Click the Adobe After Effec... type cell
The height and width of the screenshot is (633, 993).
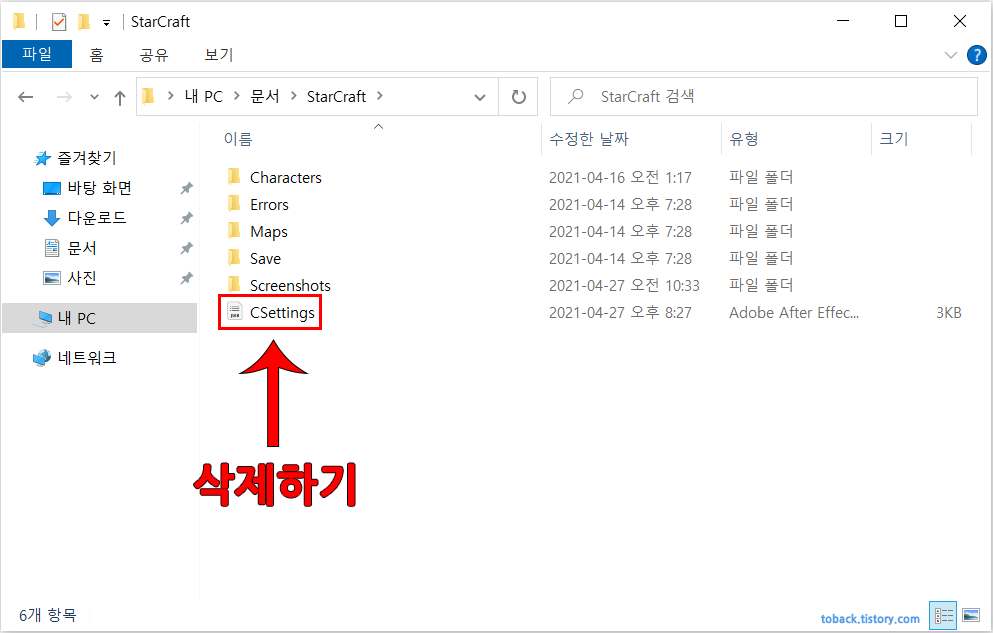pyautogui.click(x=794, y=313)
